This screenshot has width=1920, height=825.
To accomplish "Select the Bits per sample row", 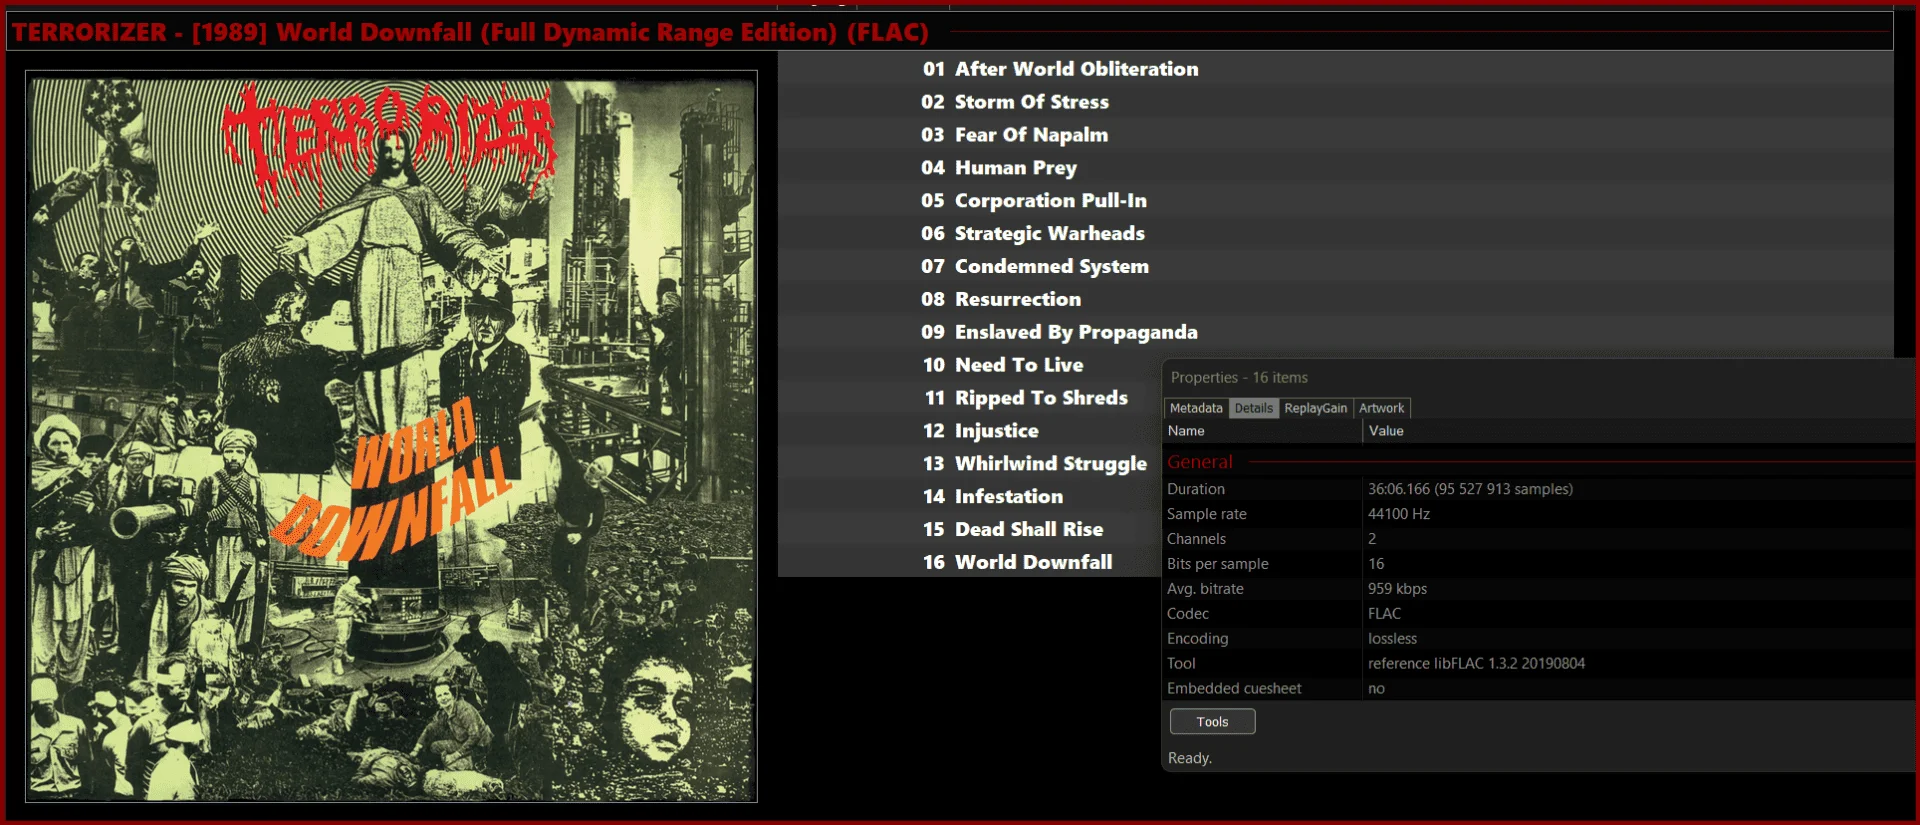I will [x=1540, y=564].
